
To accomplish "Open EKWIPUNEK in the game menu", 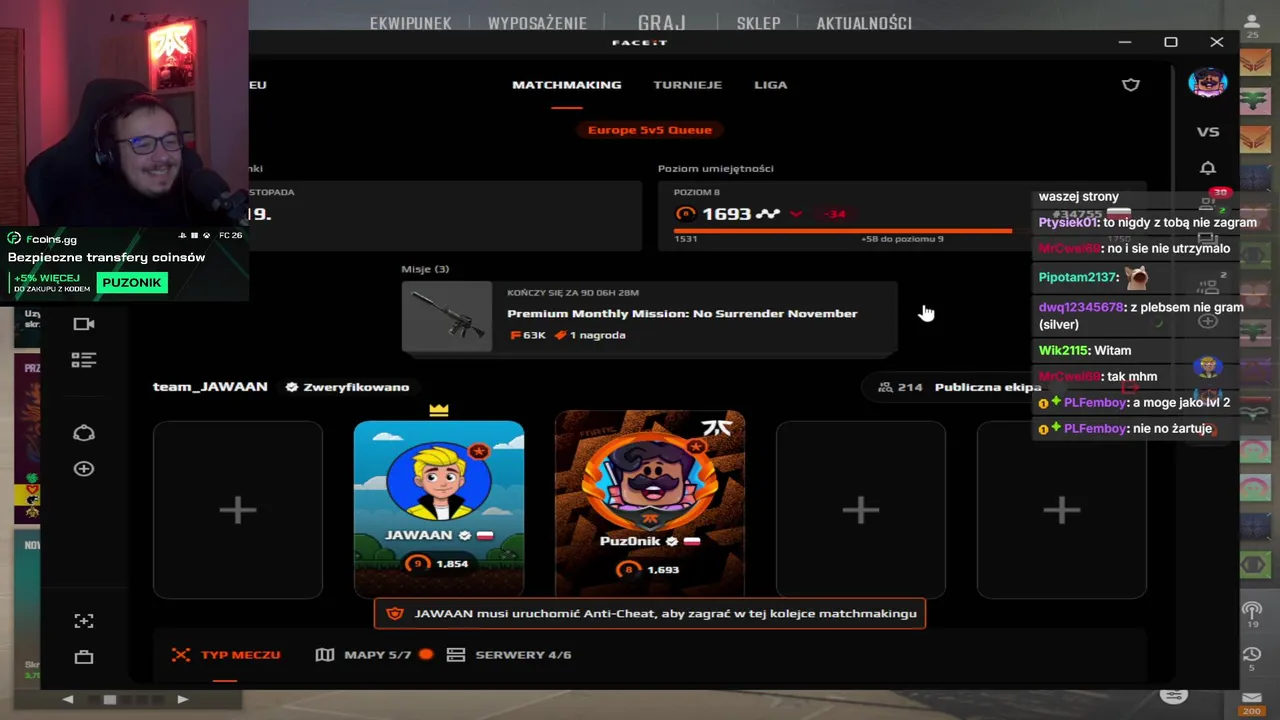I will point(410,23).
